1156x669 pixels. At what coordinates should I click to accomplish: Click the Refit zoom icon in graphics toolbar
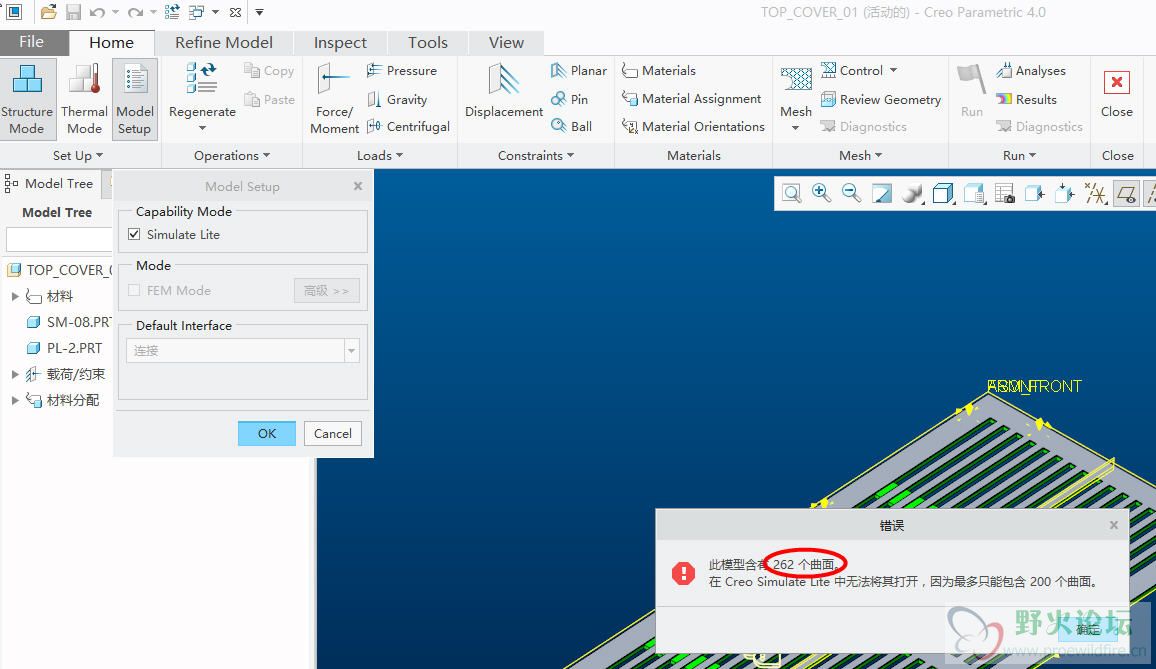(x=791, y=193)
